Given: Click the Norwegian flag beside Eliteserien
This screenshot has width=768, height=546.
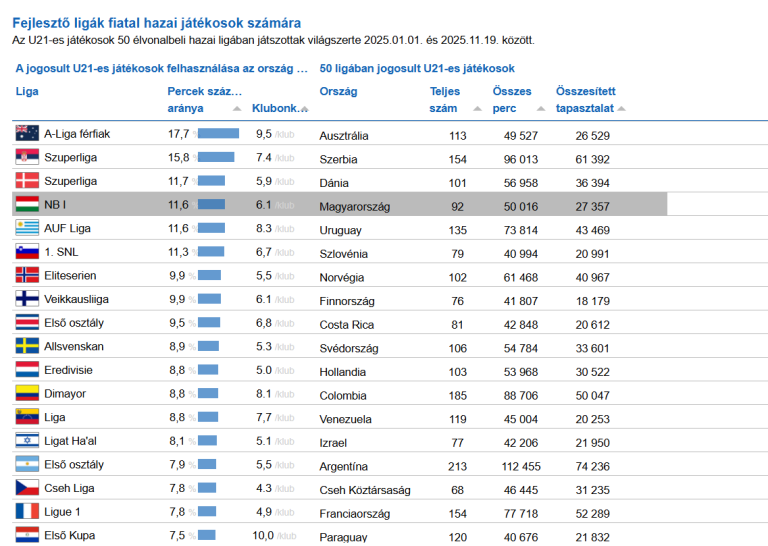Looking at the screenshot, I should point(27,275).
